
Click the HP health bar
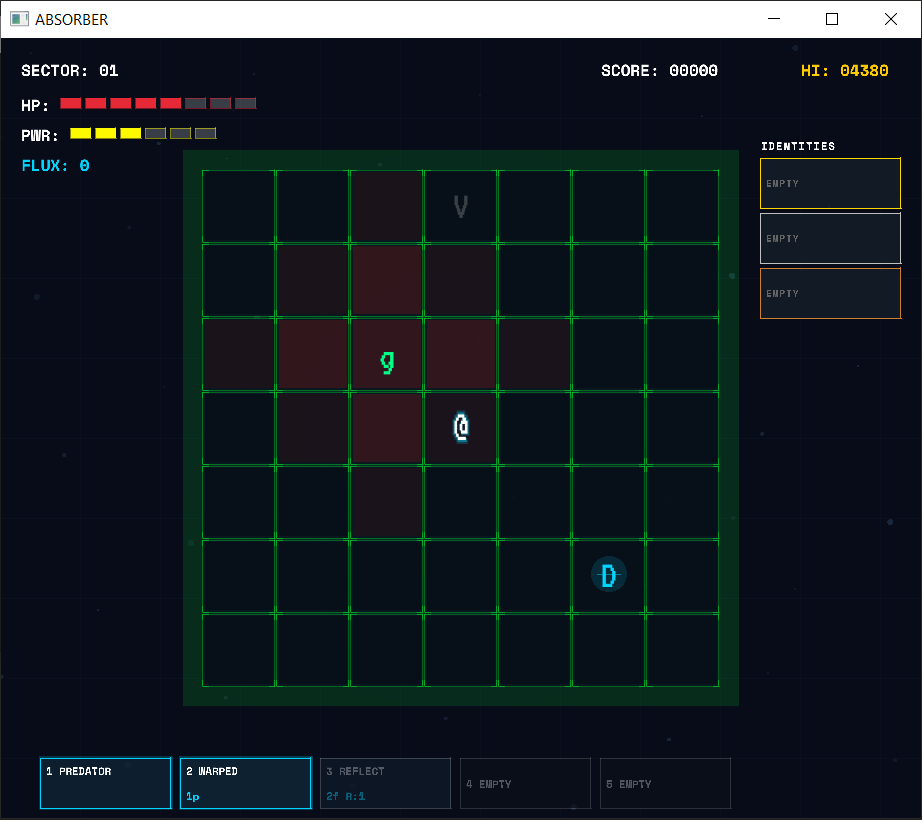(158, 103)
